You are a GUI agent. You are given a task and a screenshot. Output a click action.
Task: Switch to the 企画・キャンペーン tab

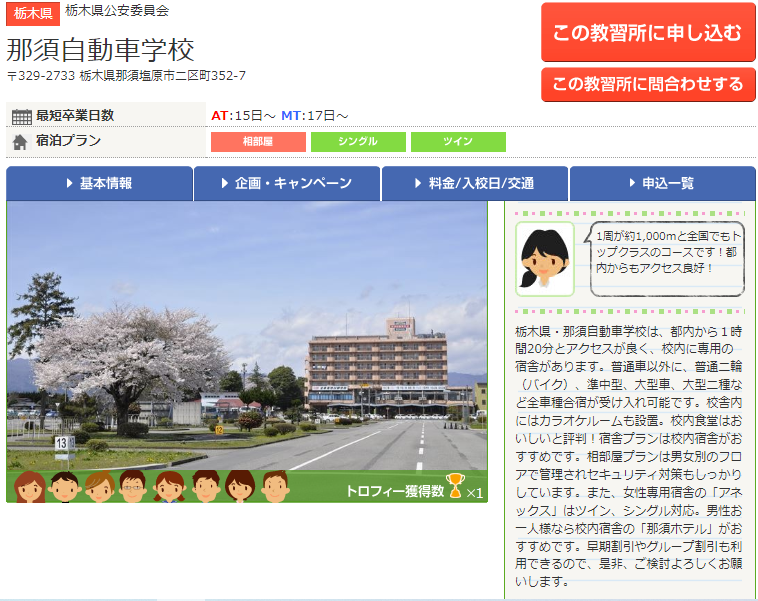tap(287, 184)
